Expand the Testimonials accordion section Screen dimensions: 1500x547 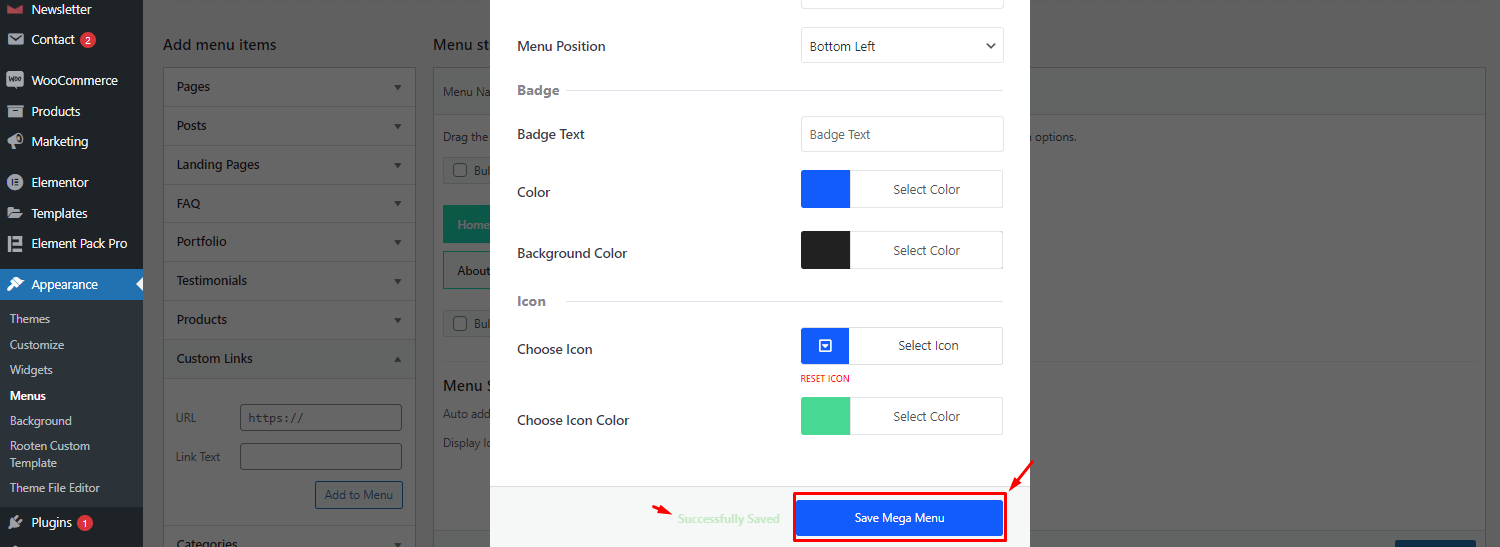(x=289, y=281)
